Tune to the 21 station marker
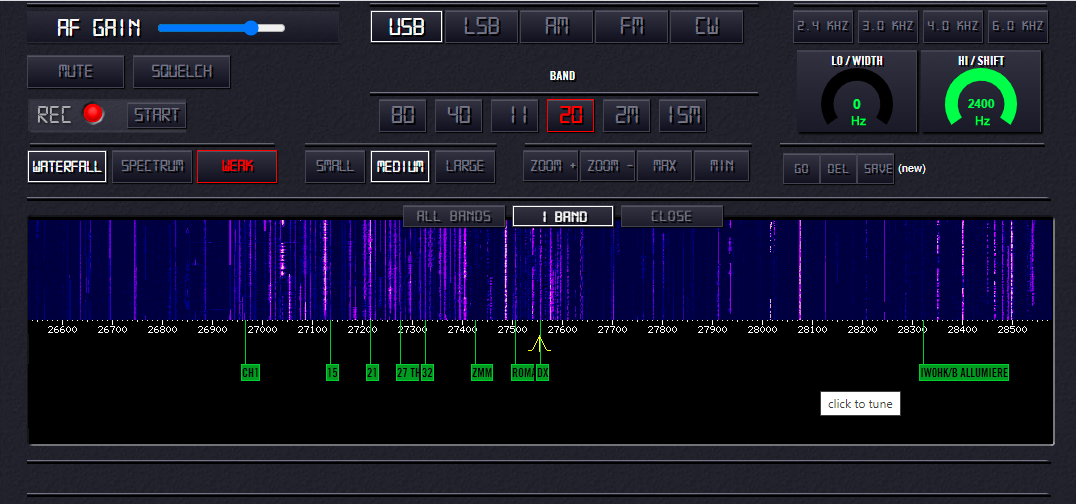The width and height of the screenshot is (1076, 504). click(372, 373)
